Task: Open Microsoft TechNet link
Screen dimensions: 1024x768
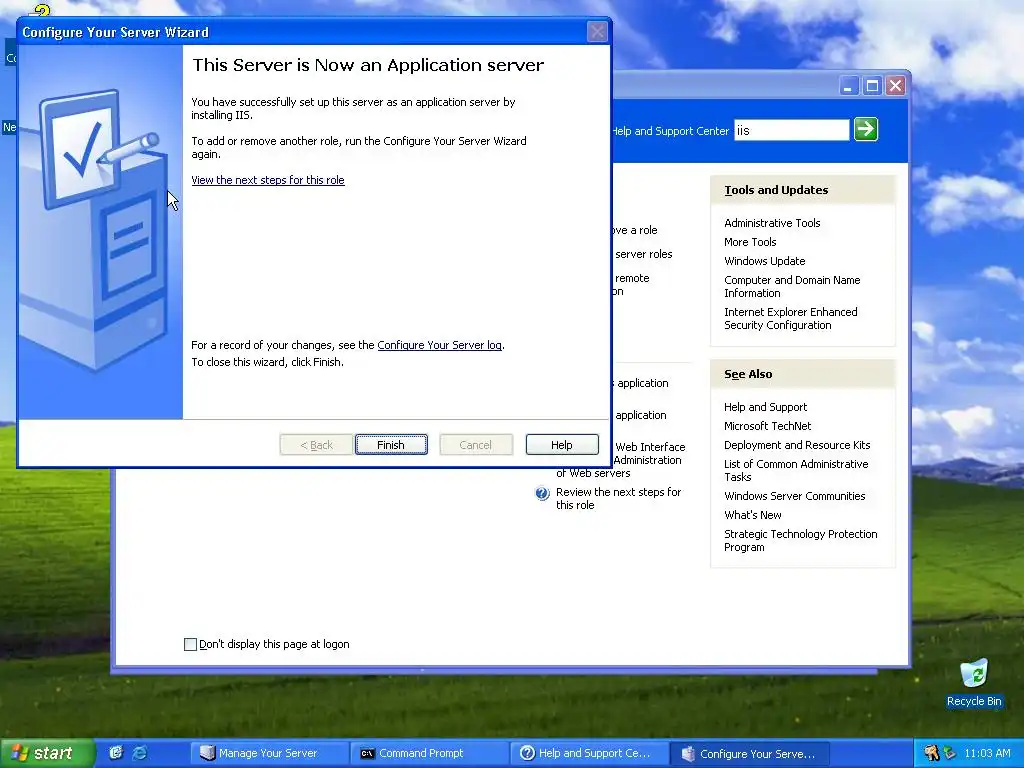Action: 767,426
